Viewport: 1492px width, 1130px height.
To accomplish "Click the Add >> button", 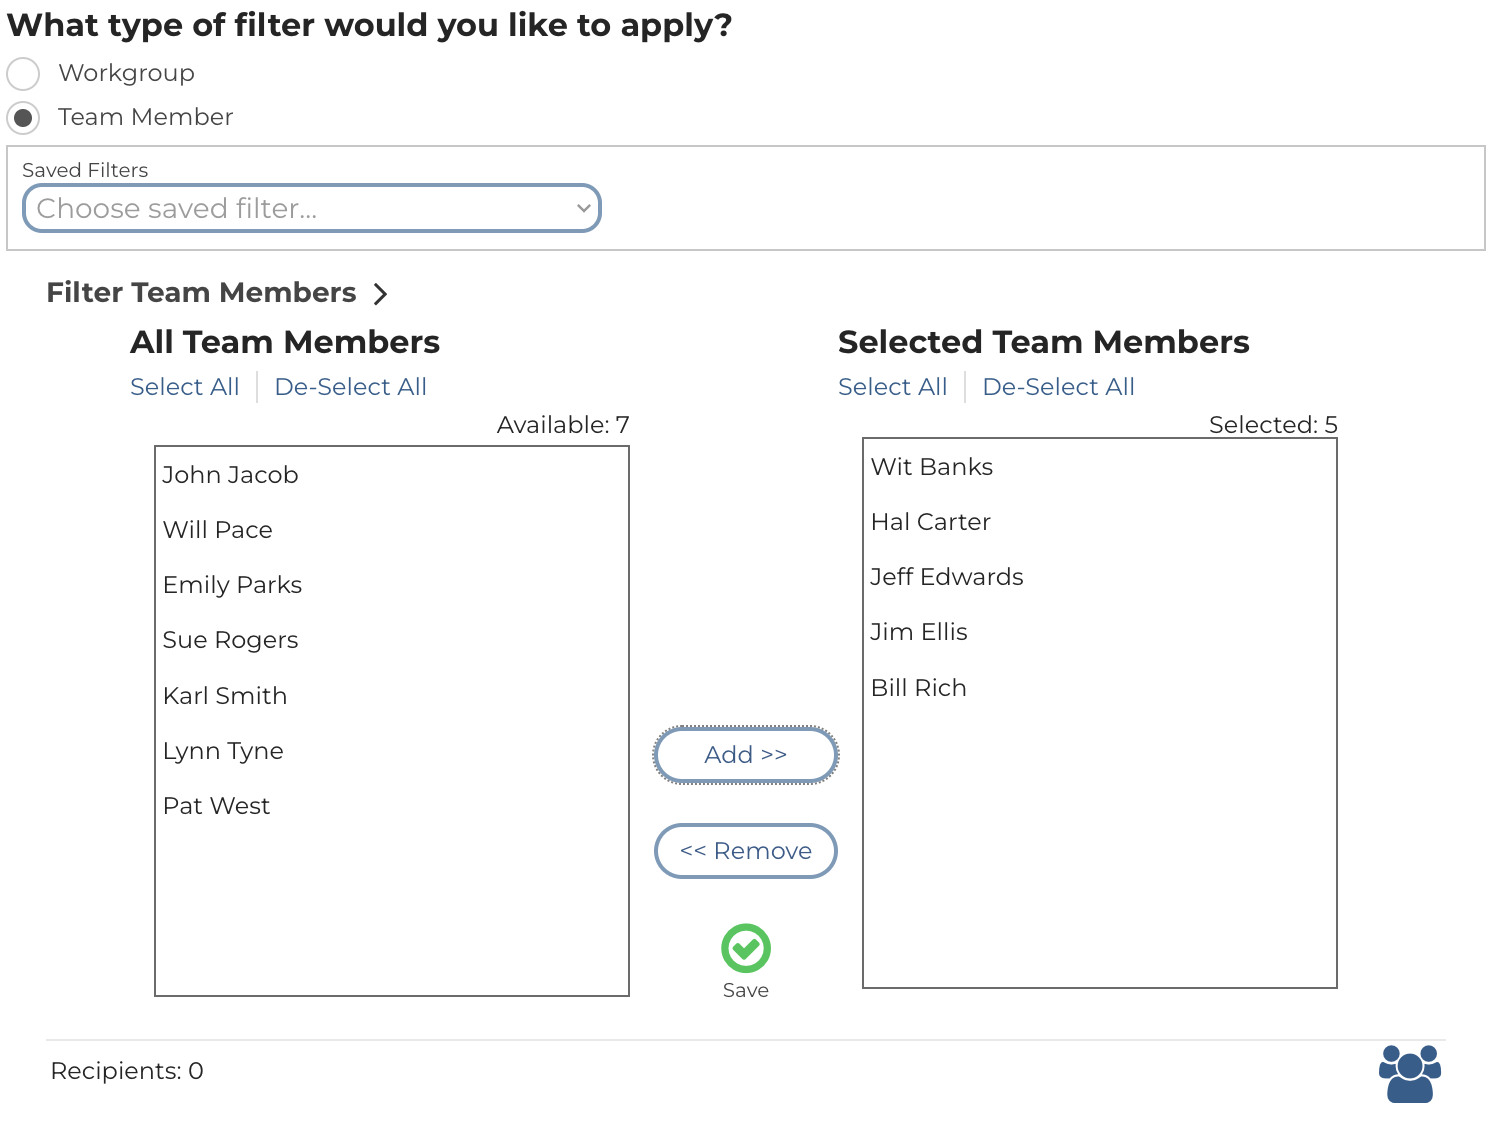I will 745,755.
